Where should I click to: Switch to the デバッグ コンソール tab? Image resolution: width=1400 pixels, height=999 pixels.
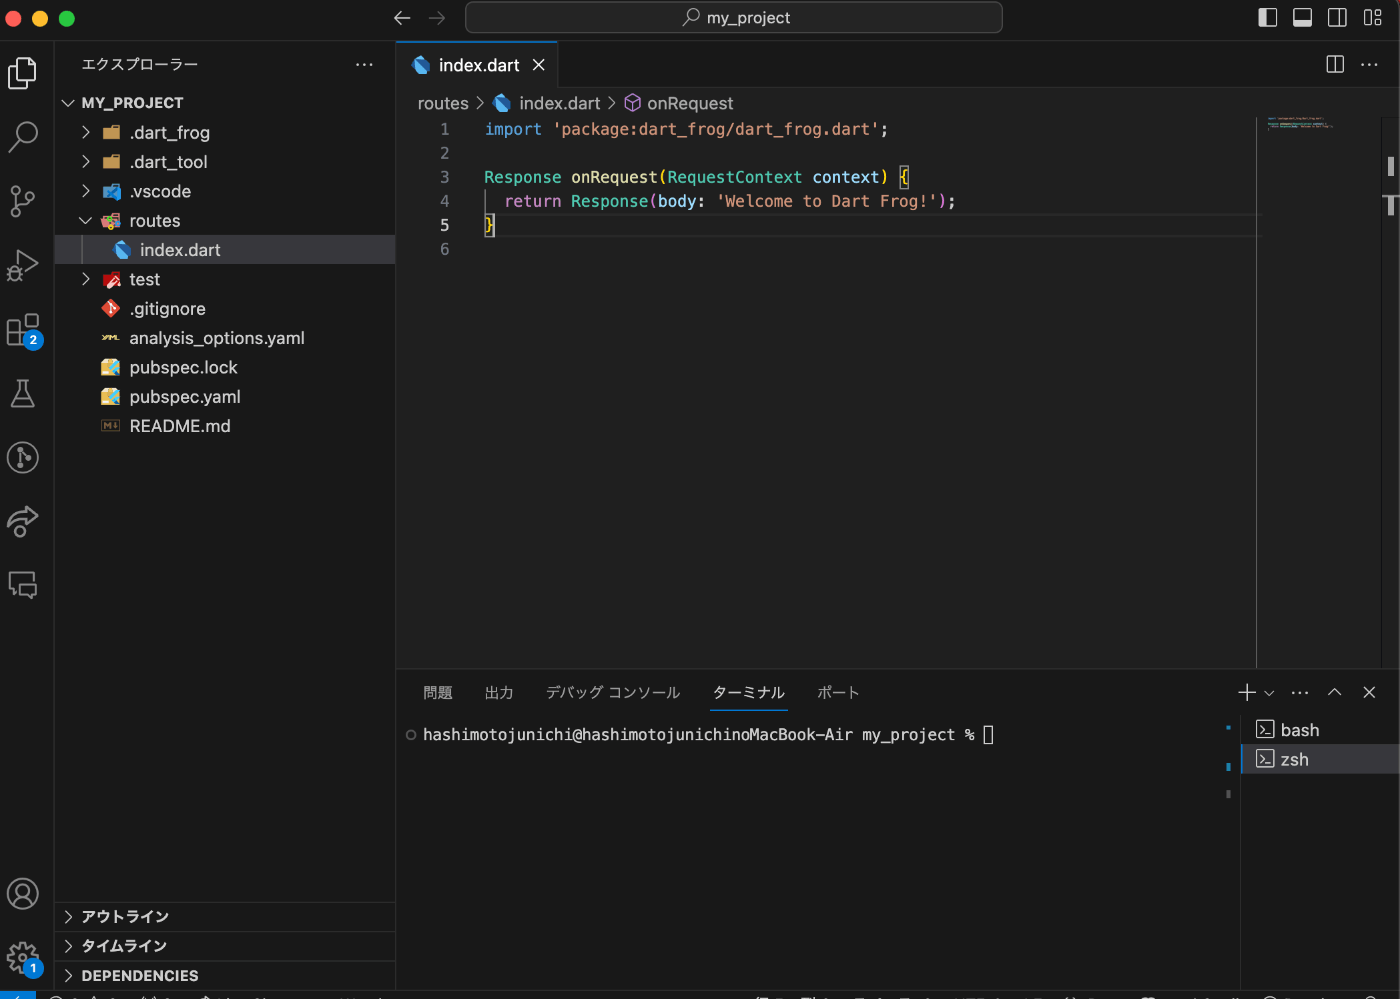[x=612, y=692]
